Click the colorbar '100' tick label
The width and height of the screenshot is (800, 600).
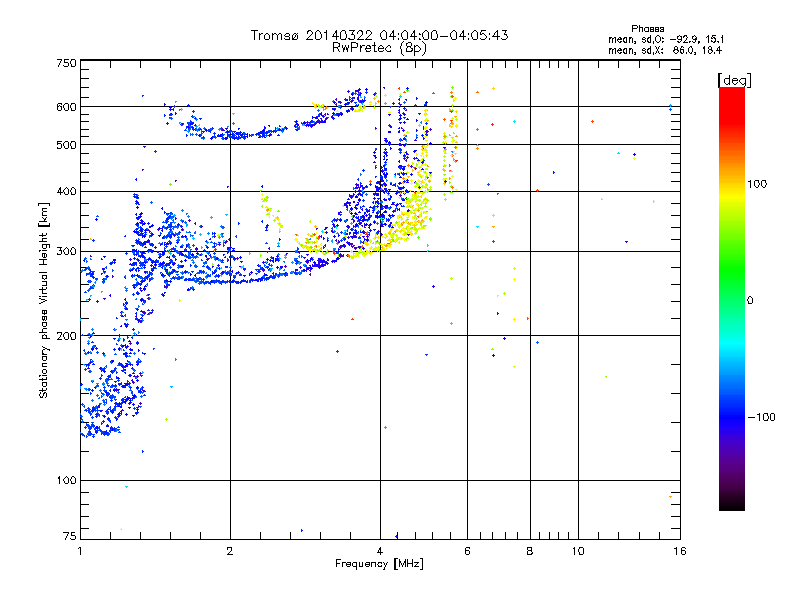(x=757, y=184)
